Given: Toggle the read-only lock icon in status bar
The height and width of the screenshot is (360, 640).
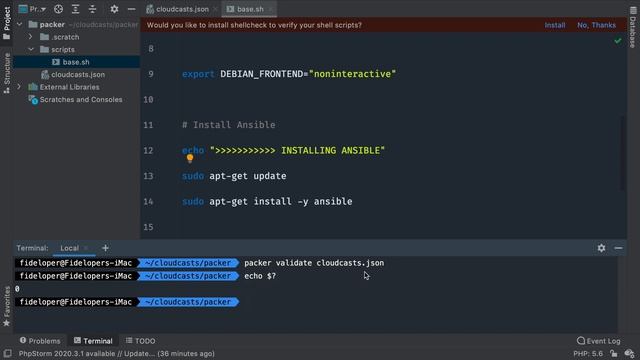Looking at the screenshot, I should tap(613, 353).
